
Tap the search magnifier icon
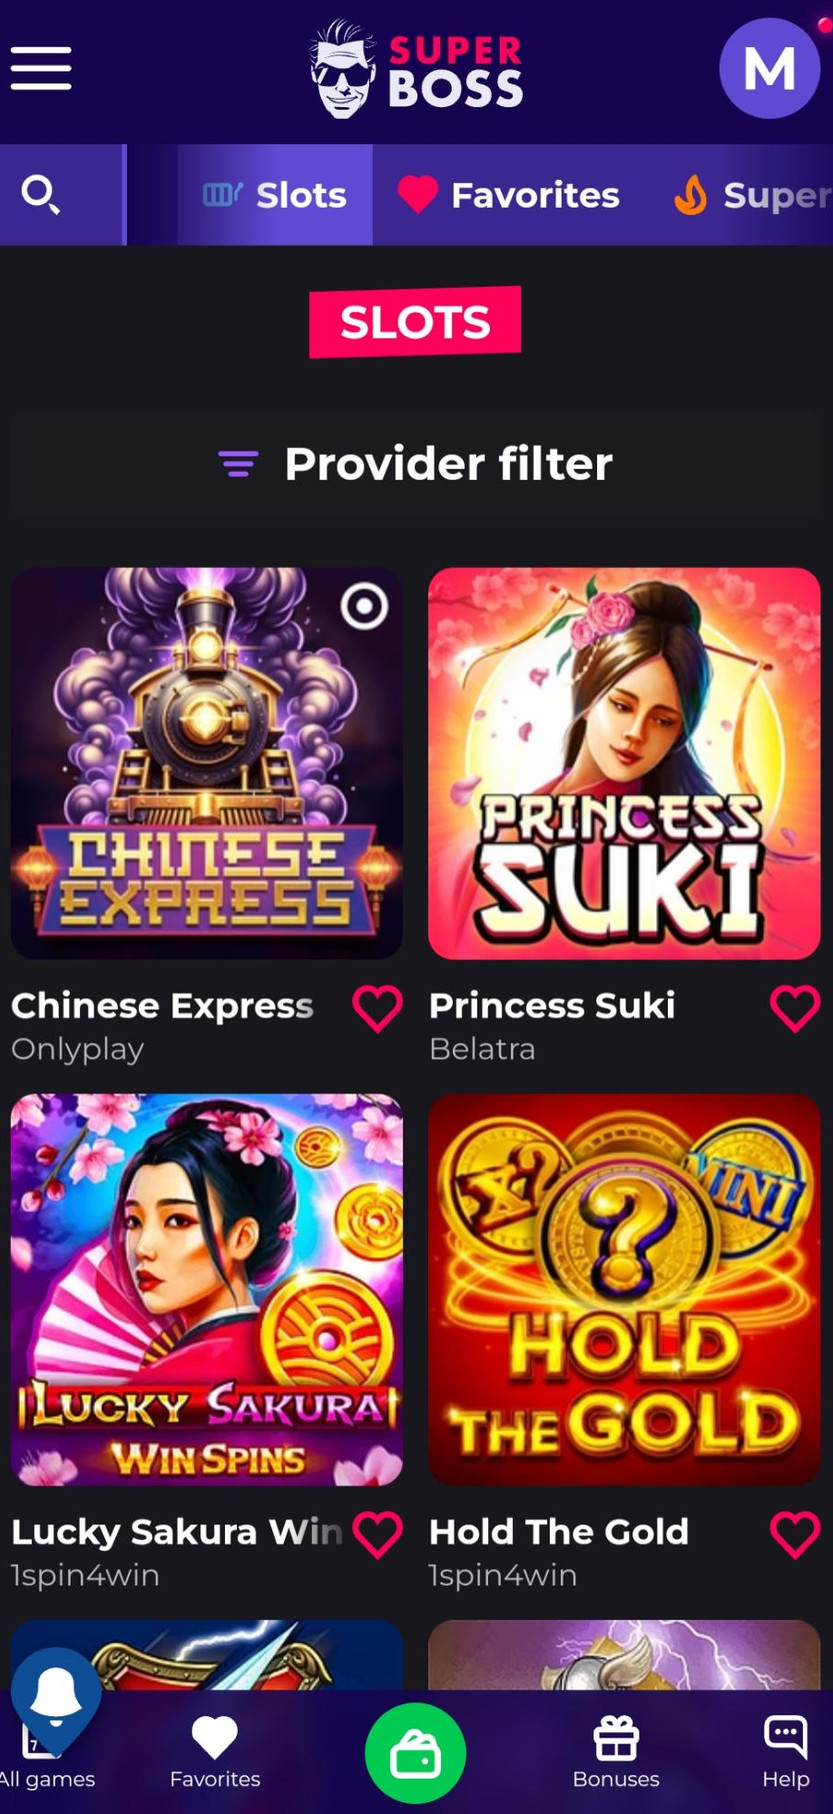[x=41, y=194]
